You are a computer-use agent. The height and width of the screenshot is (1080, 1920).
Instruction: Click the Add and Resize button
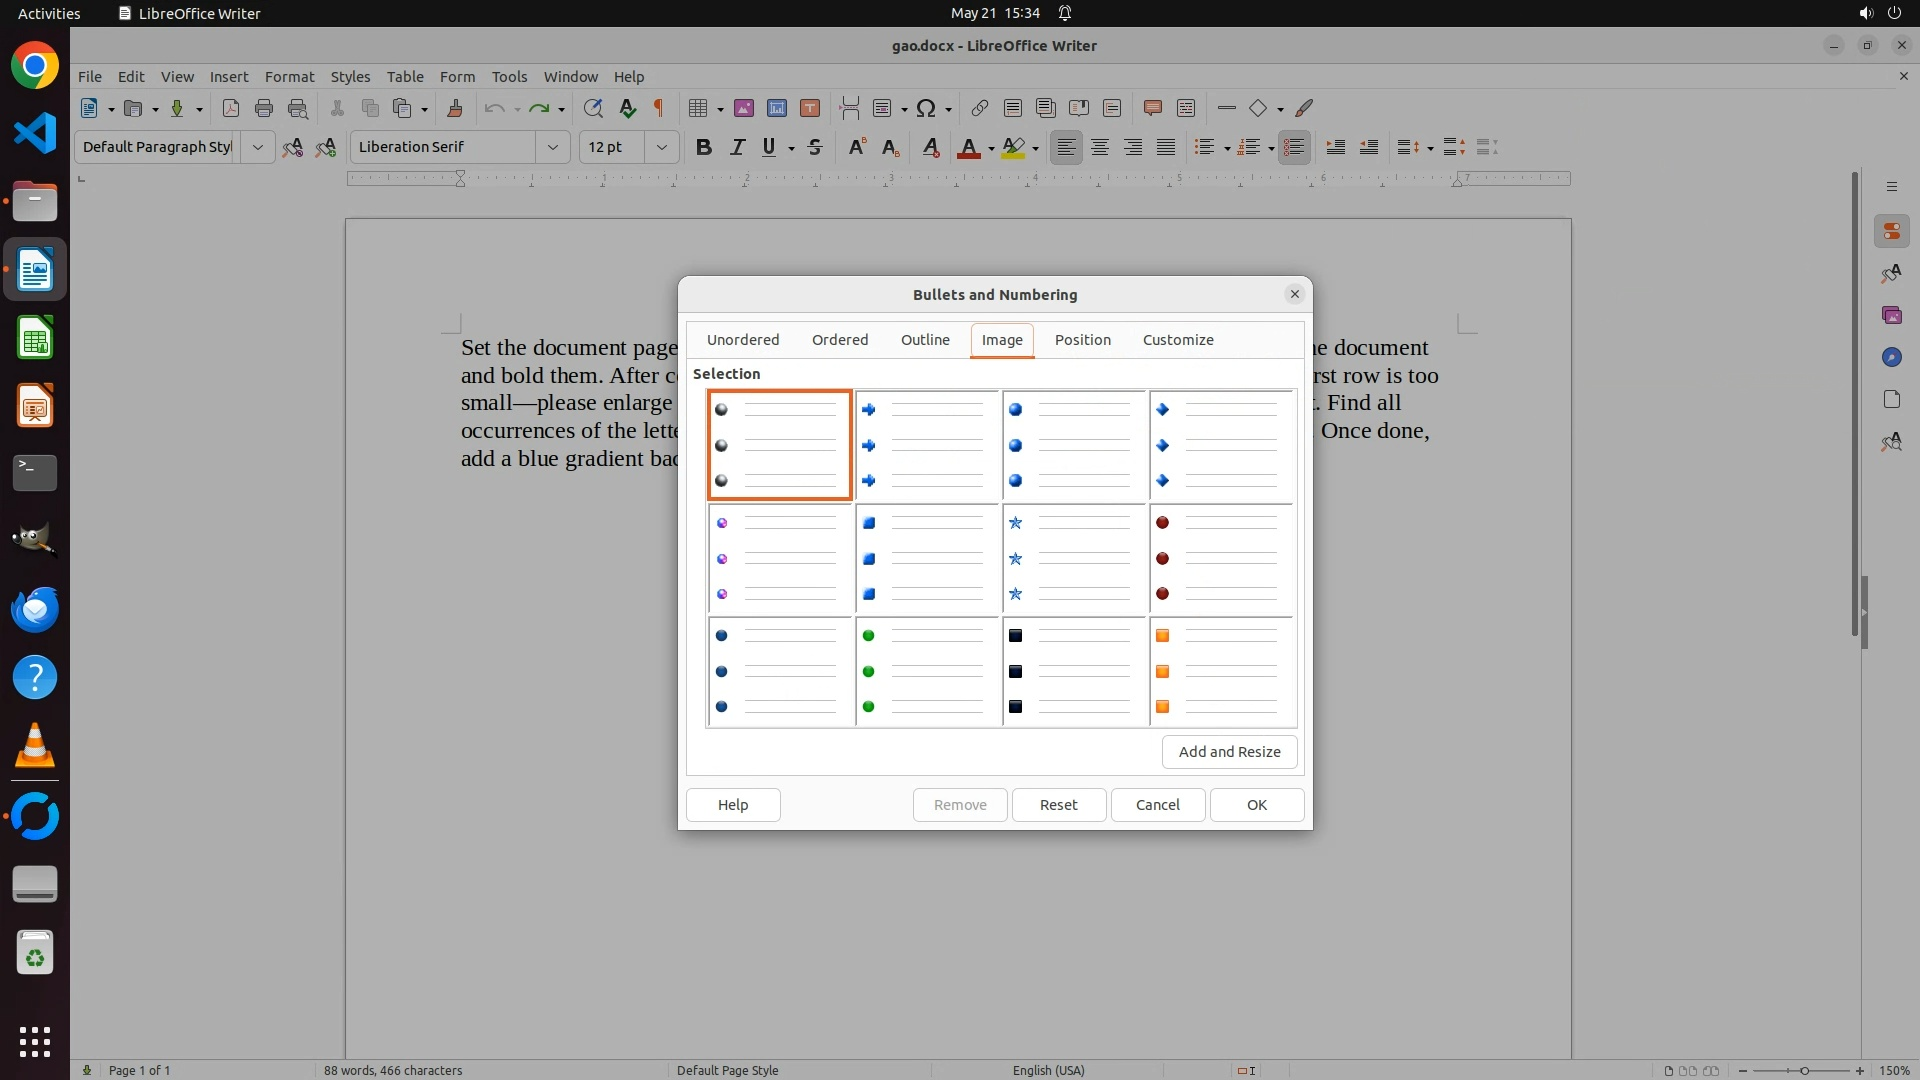click(1229, 752)
